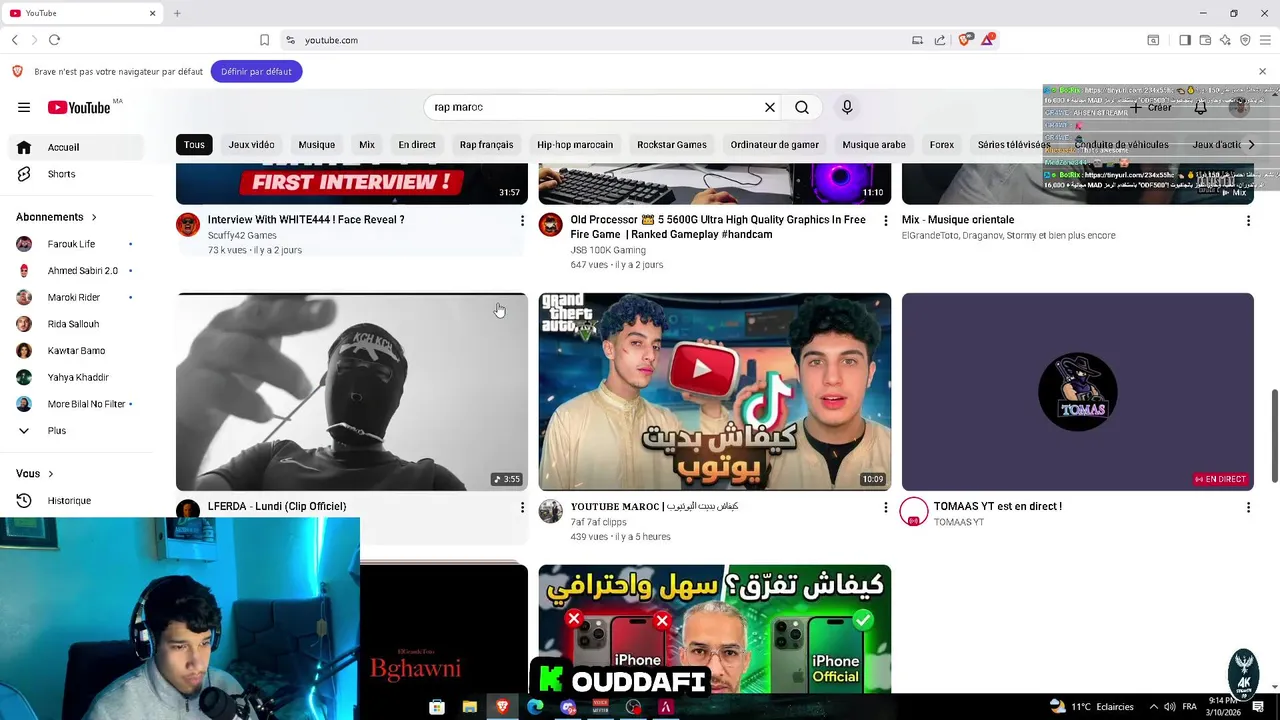The width and height of the screenshot is (1280, 720).
Task: Dismiss the Brave default browser banner
Action: click(1262, 72)
